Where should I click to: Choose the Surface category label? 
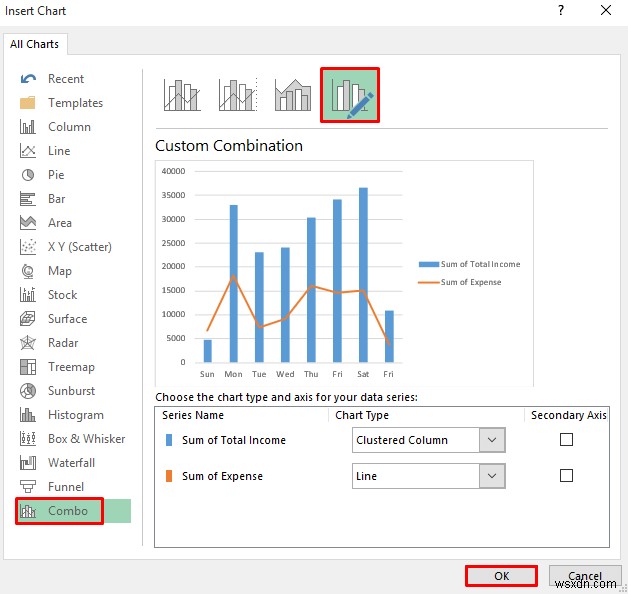68,319
